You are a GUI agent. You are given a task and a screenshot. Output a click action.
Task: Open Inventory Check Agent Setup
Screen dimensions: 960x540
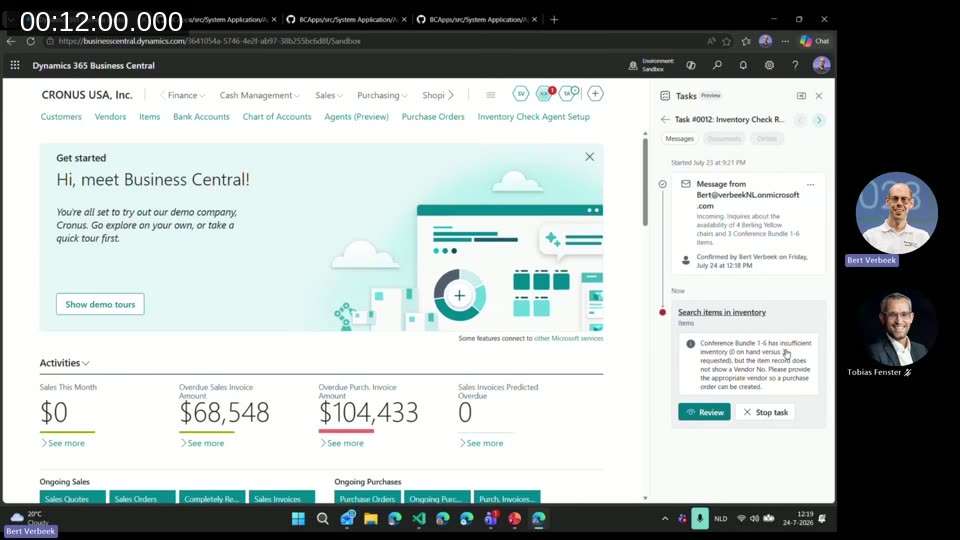tap(533, 116)
